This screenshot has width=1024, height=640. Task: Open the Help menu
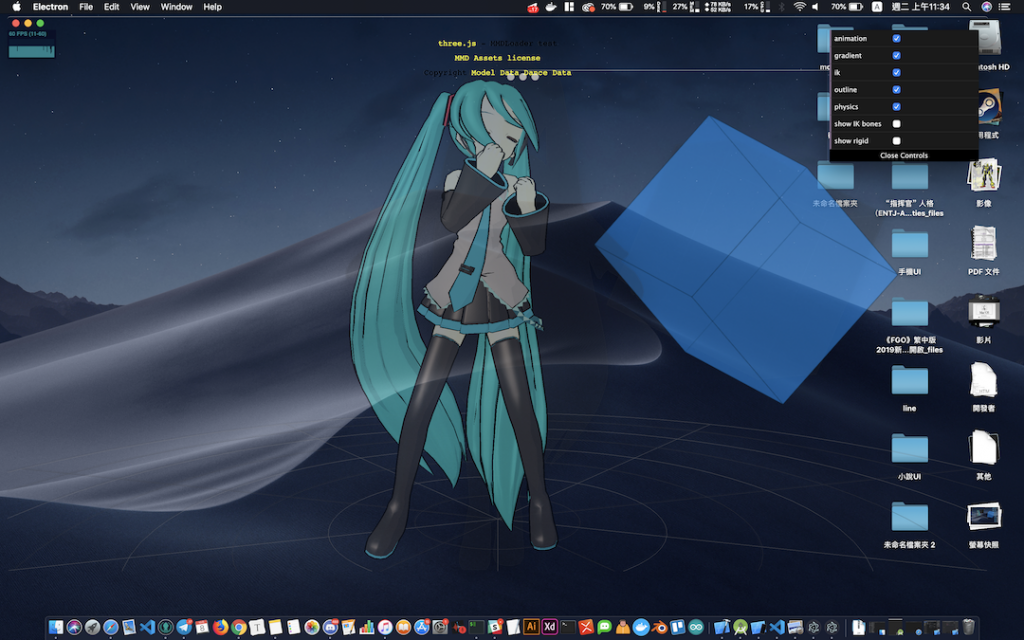tap(212, 7)
